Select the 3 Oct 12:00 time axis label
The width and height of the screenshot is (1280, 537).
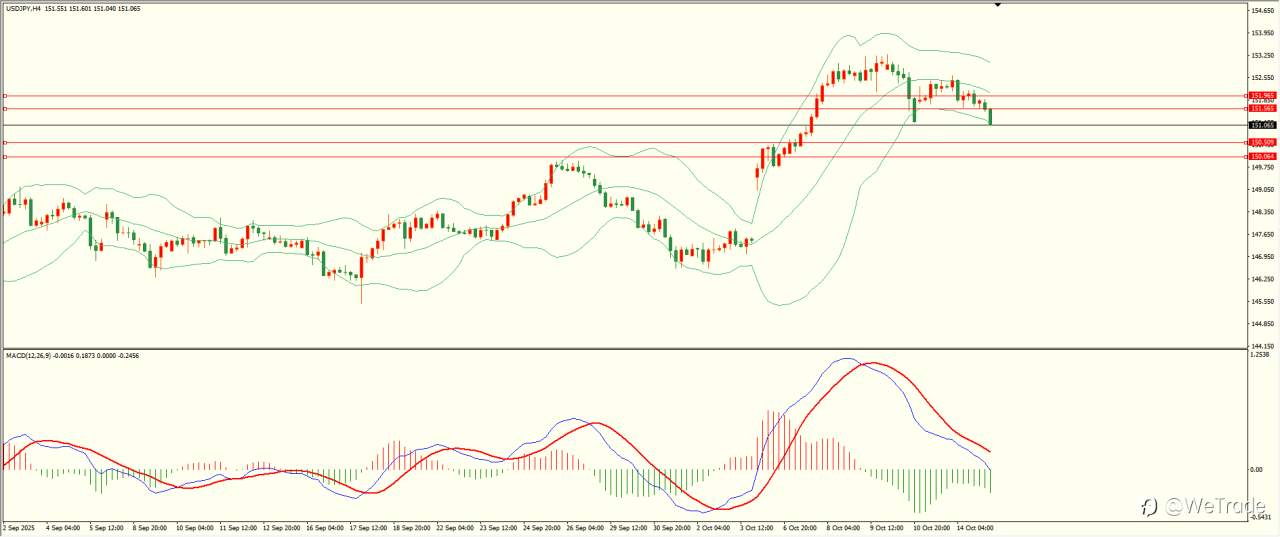(x=754, y=527)
